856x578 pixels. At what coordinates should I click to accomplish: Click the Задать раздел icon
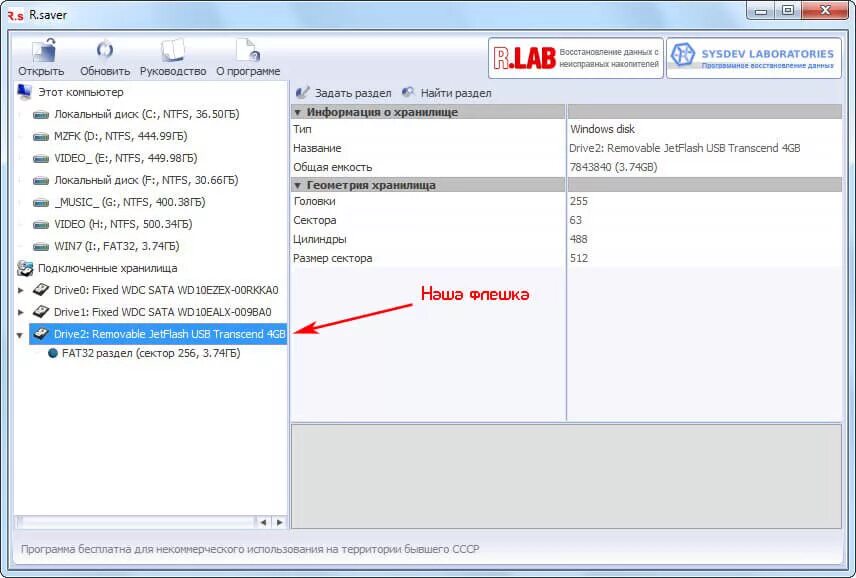coord(302,92)
